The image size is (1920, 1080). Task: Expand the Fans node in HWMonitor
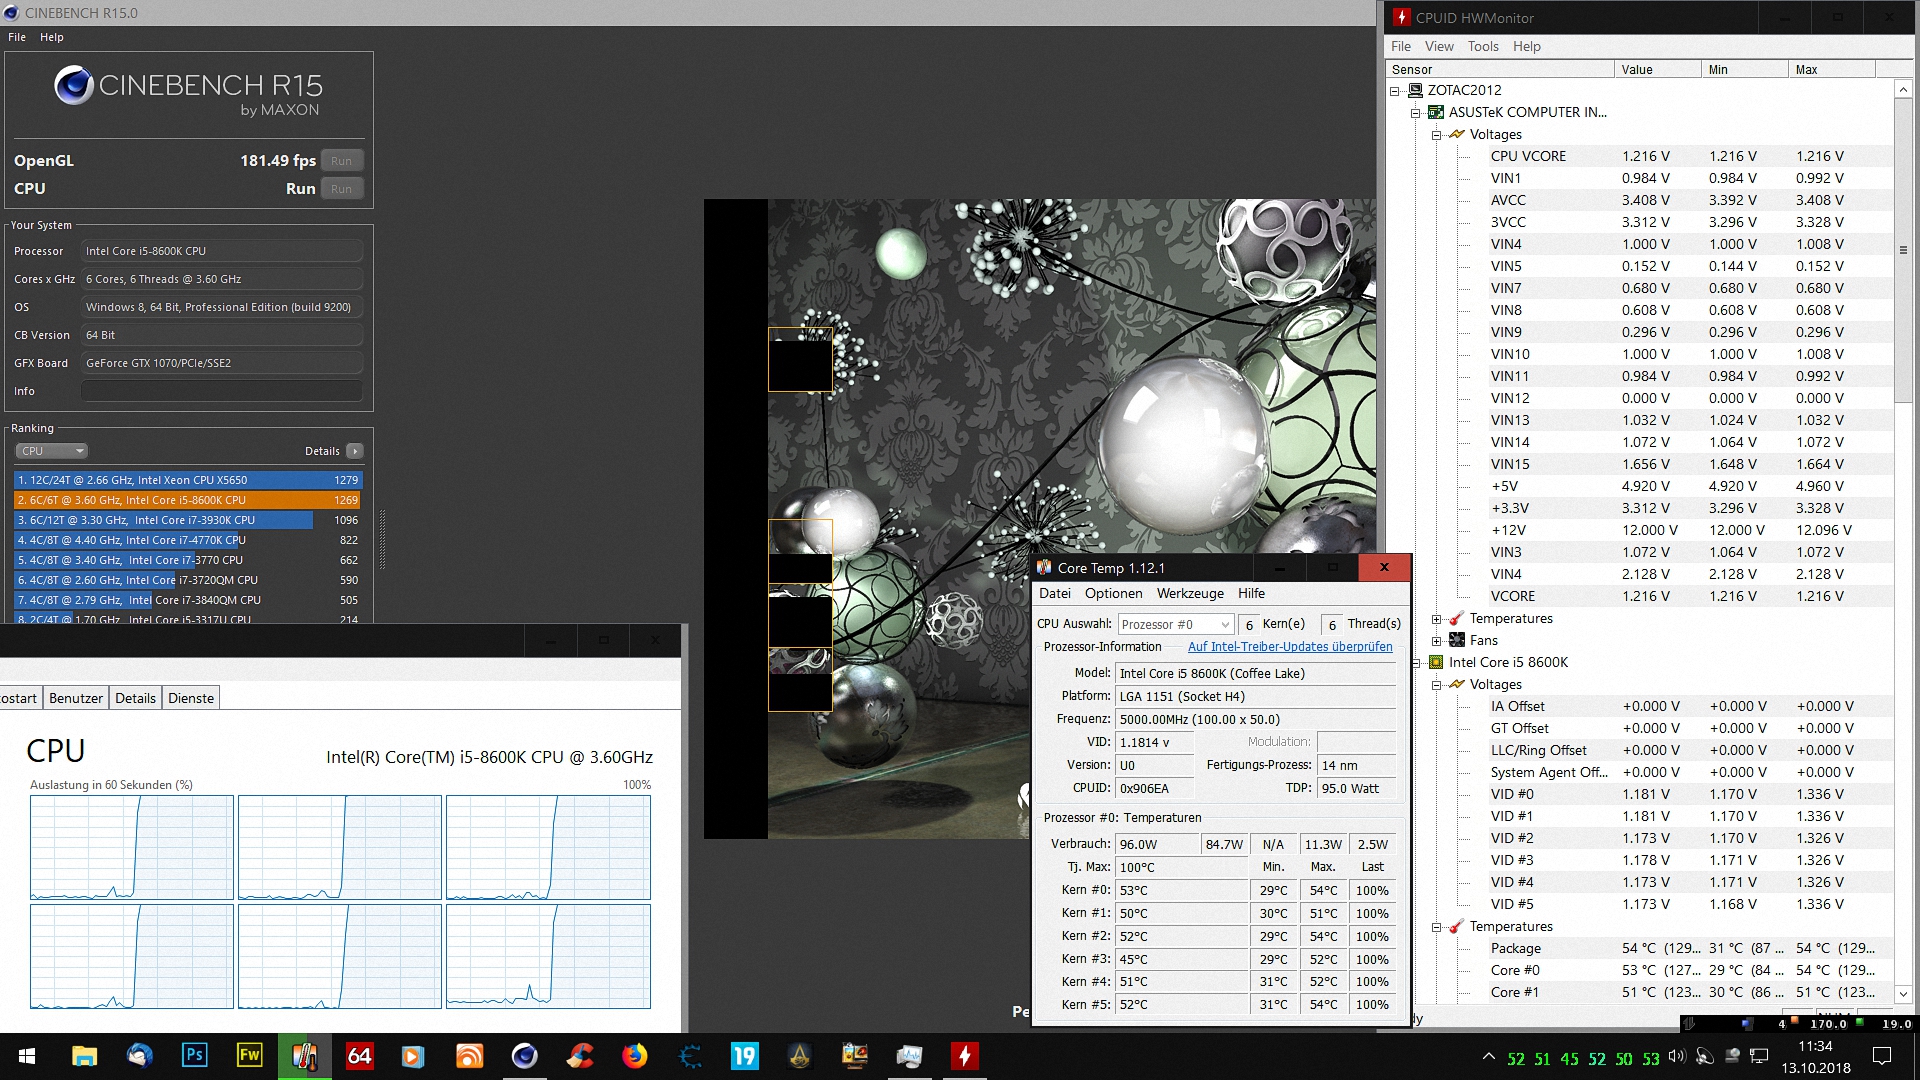[1437, 641]
